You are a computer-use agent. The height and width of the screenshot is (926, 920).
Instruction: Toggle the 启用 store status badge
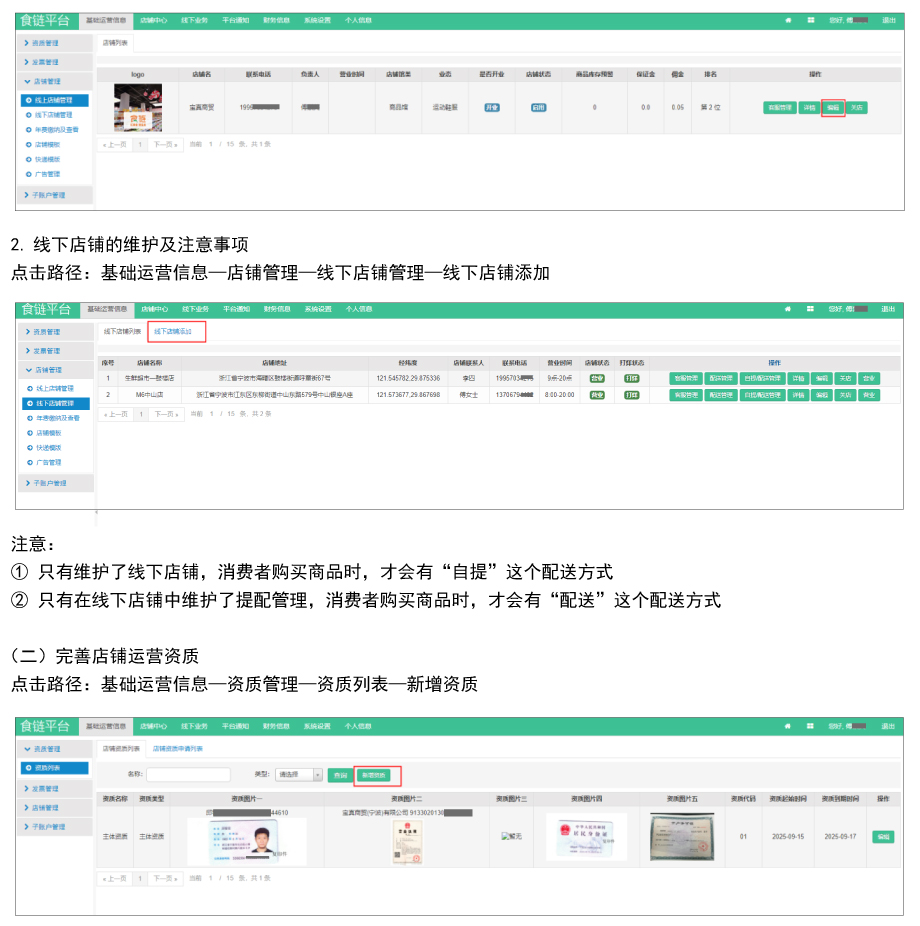pos(539,108)
